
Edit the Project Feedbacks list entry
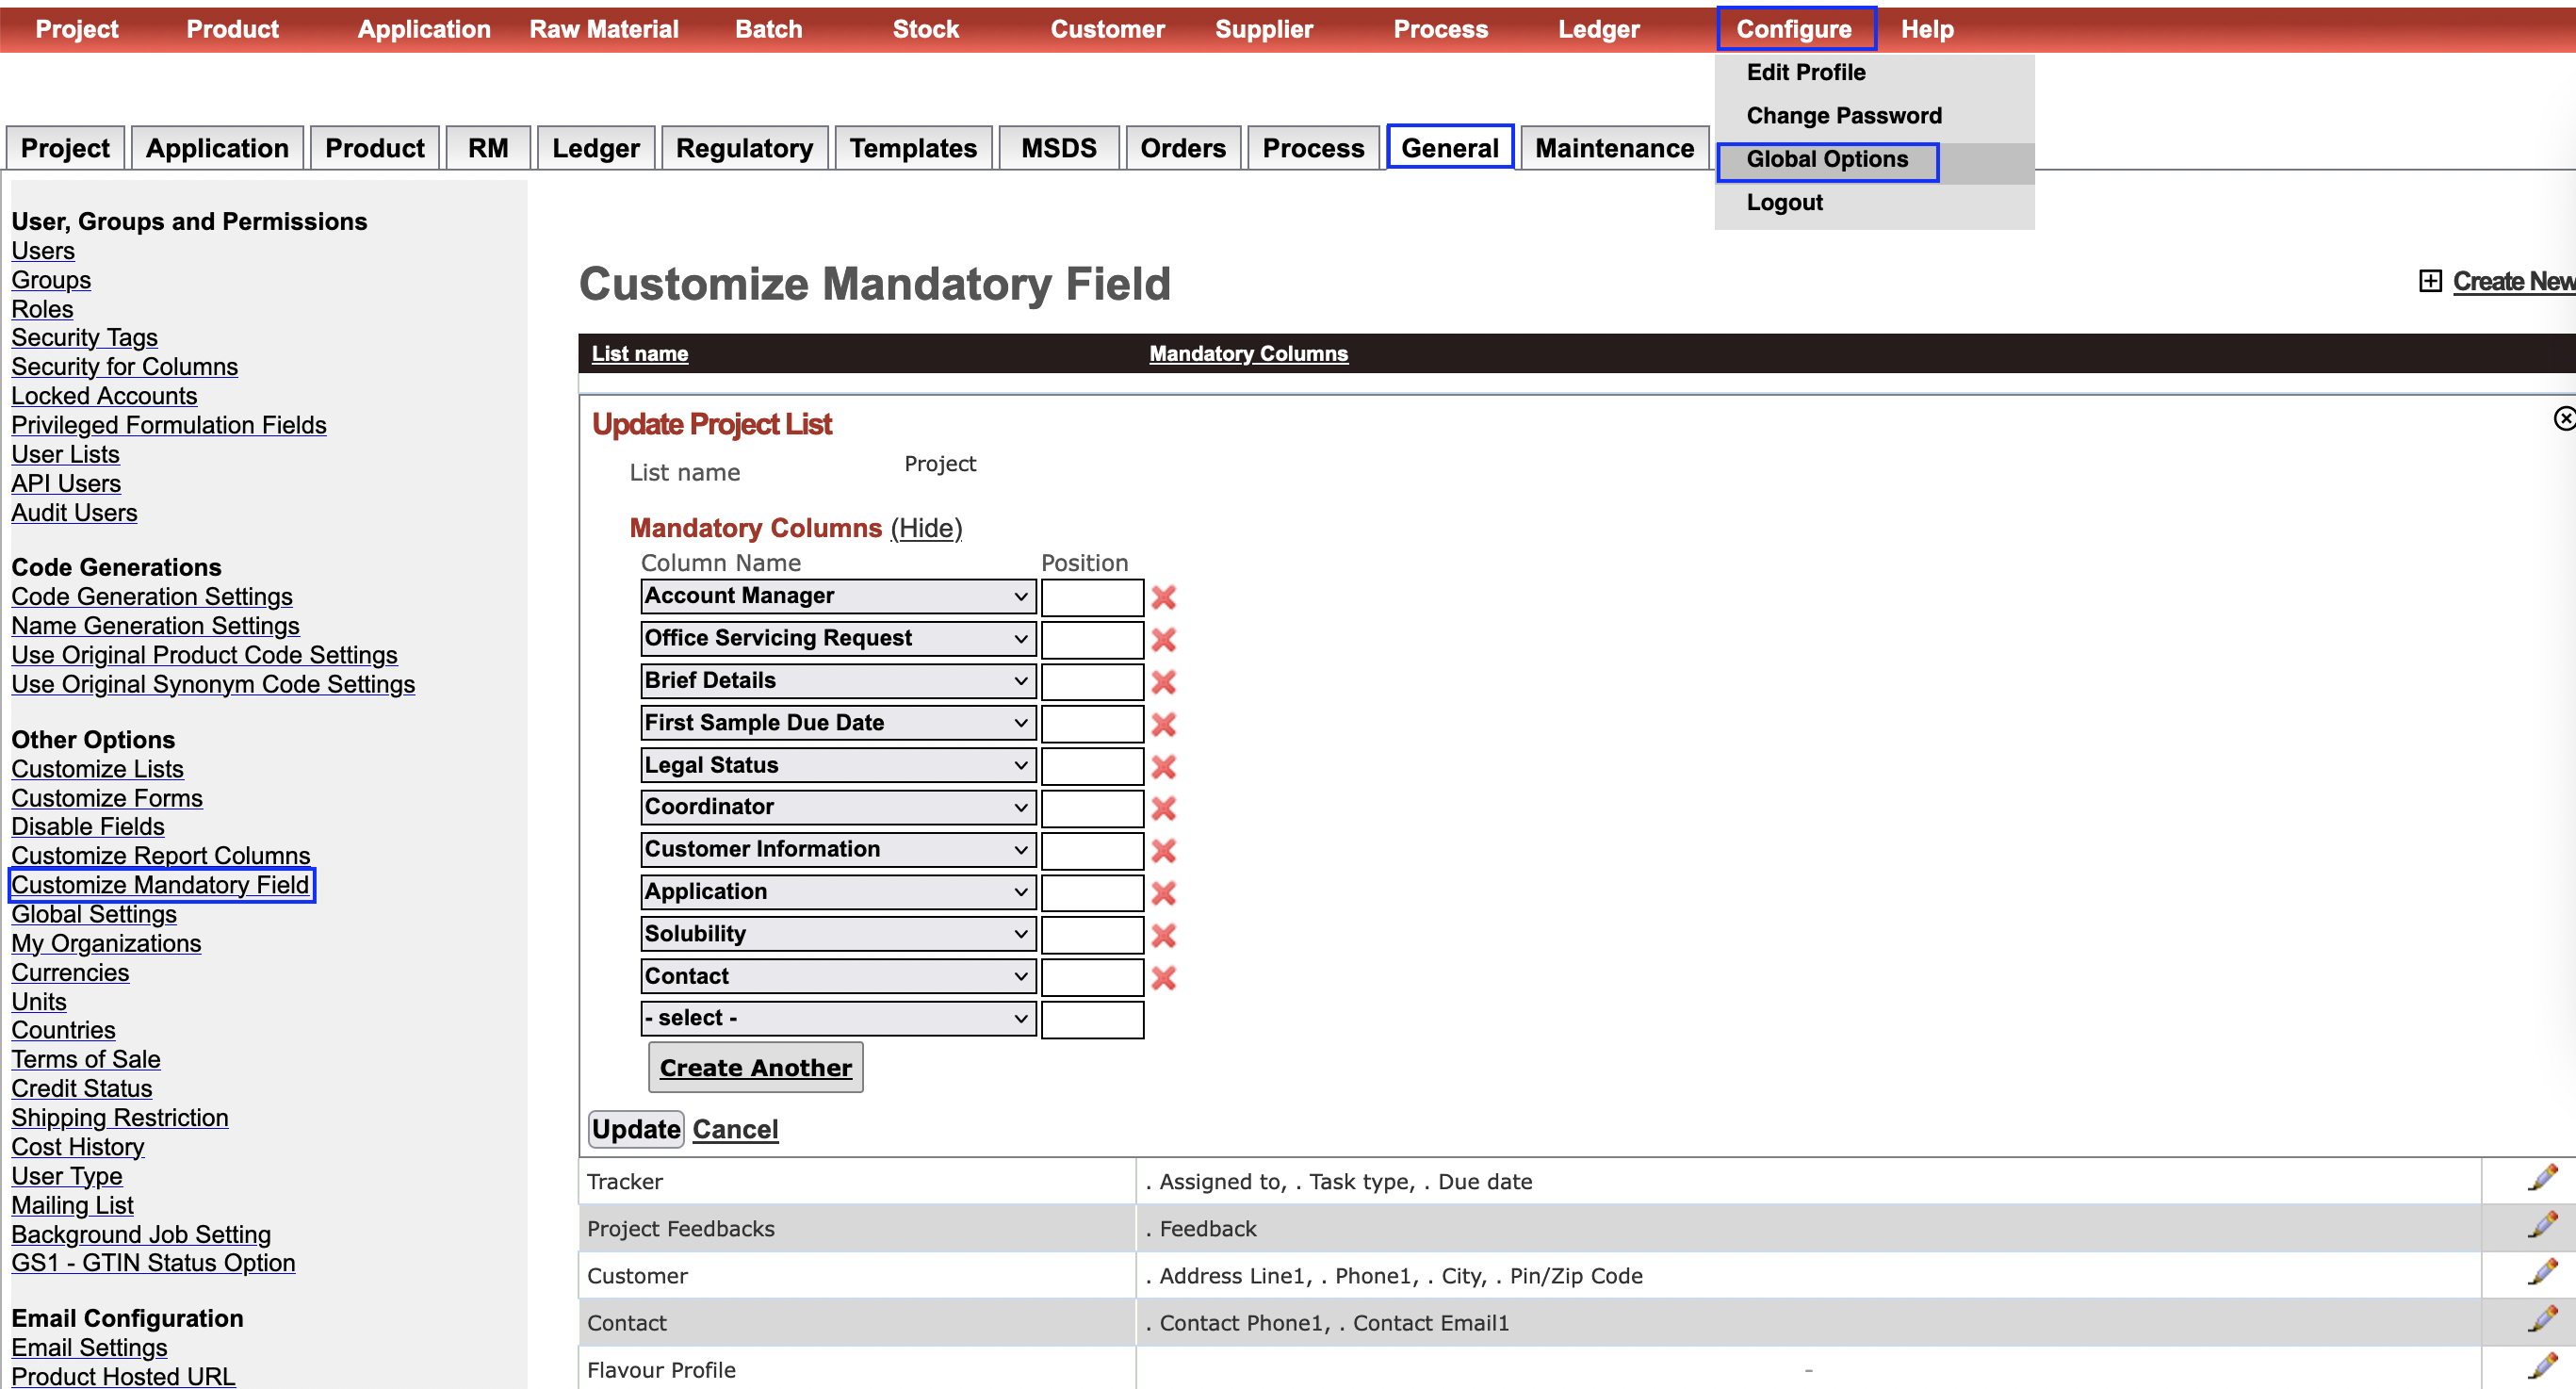tap(2542, 1226)
